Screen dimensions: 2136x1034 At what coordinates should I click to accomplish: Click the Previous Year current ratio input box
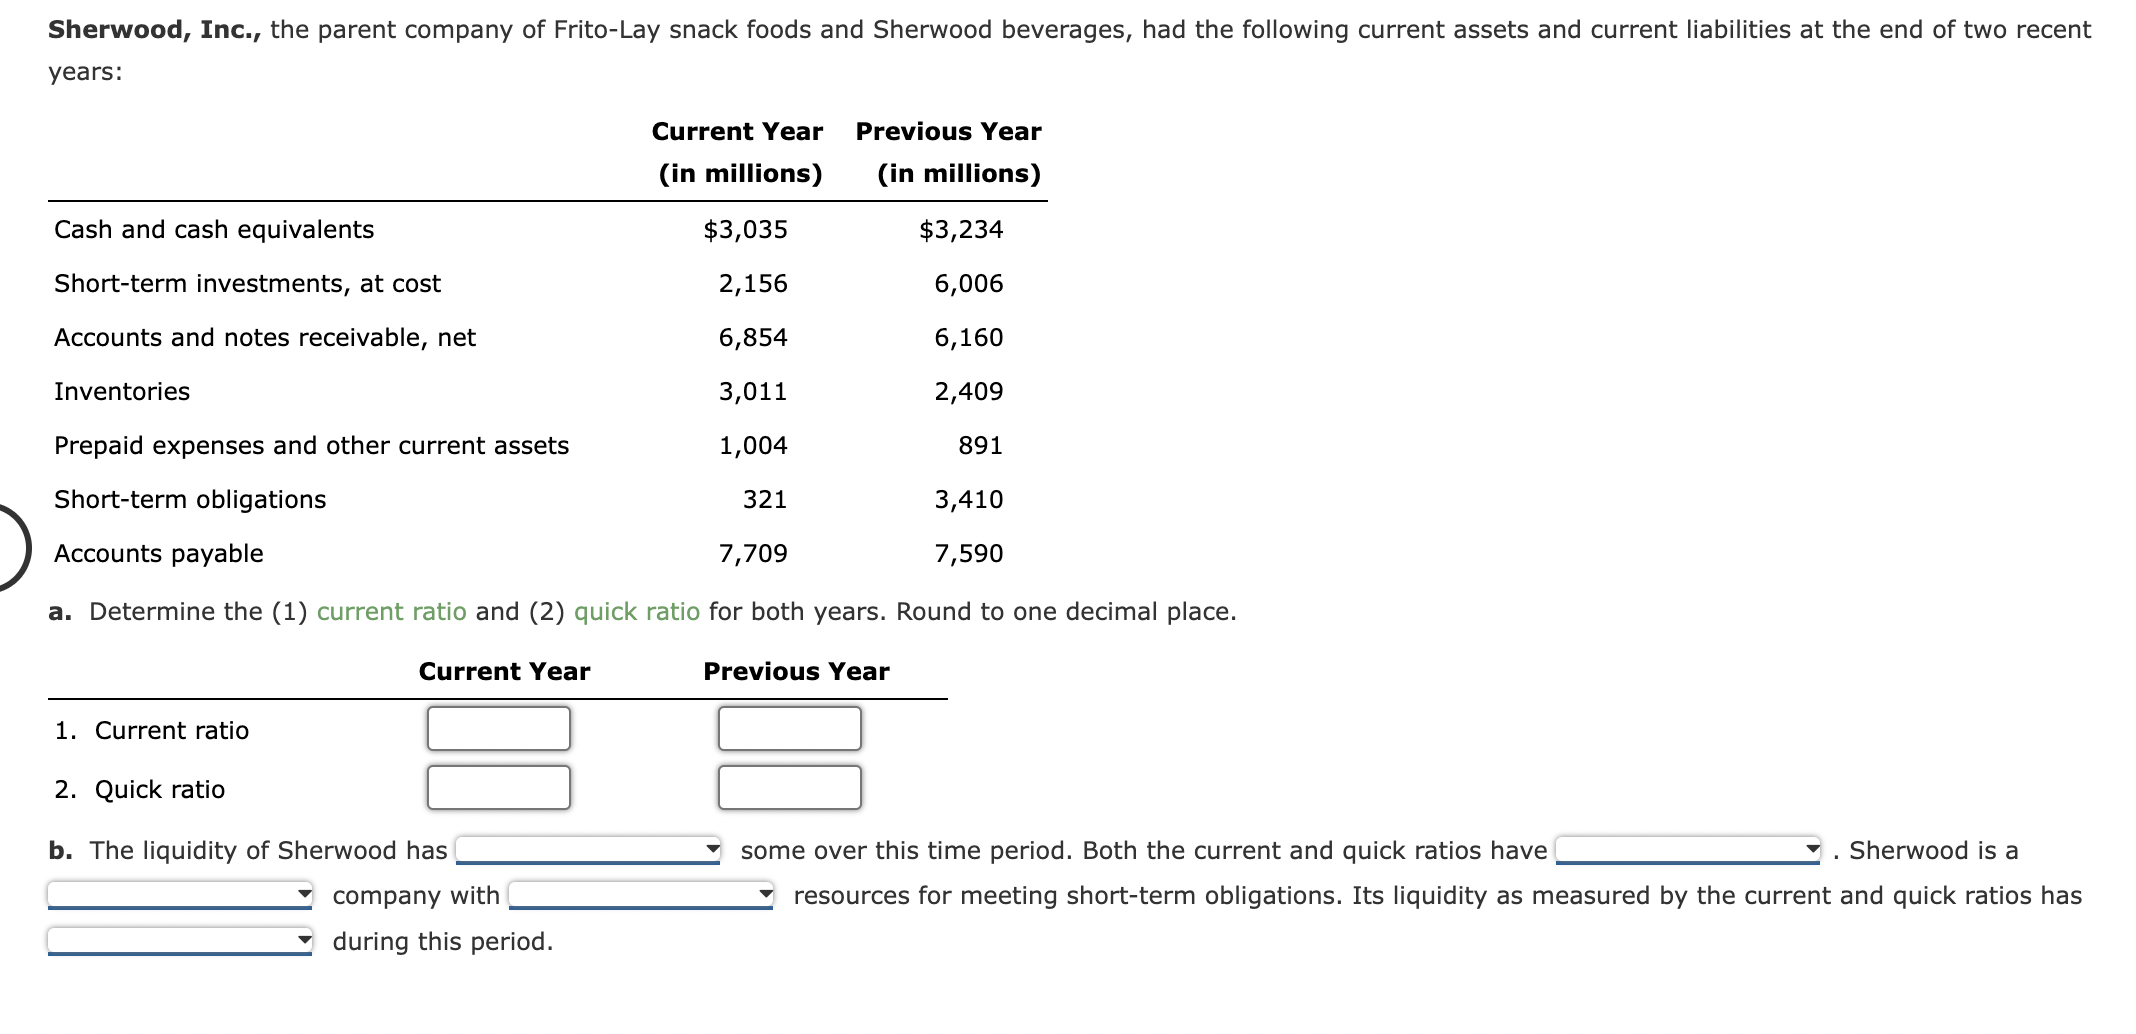click(788, 729)
